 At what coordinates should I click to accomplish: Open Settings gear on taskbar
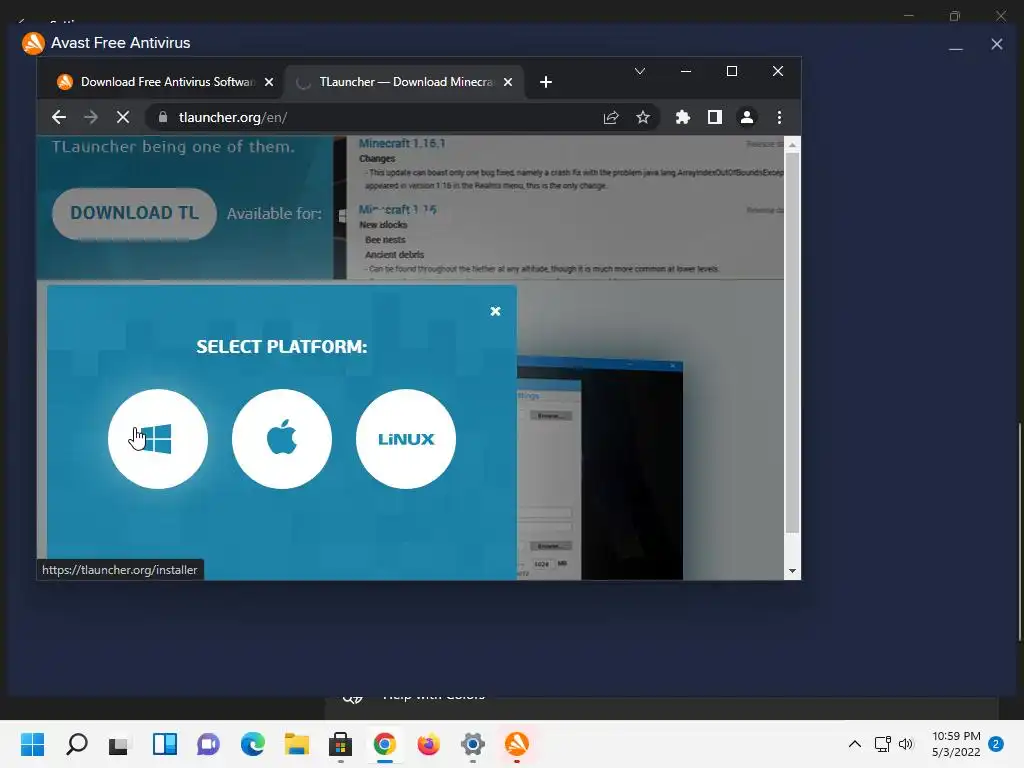click(x=473, y=744)
